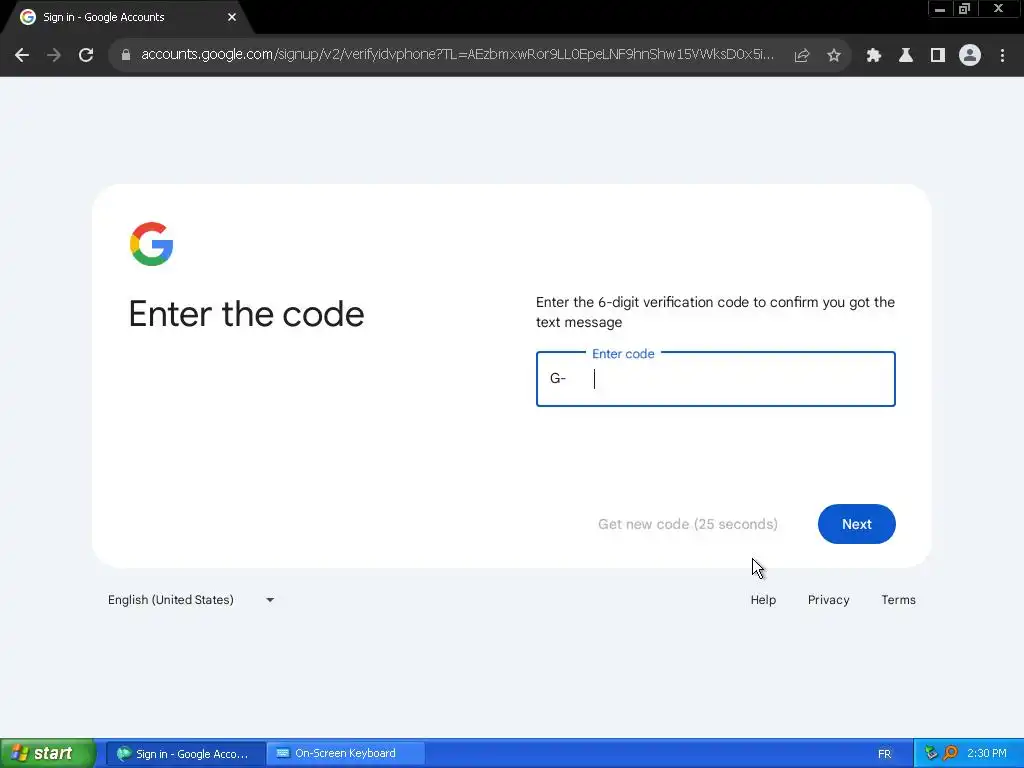Close the Sign in tab

tap(232, 17)
